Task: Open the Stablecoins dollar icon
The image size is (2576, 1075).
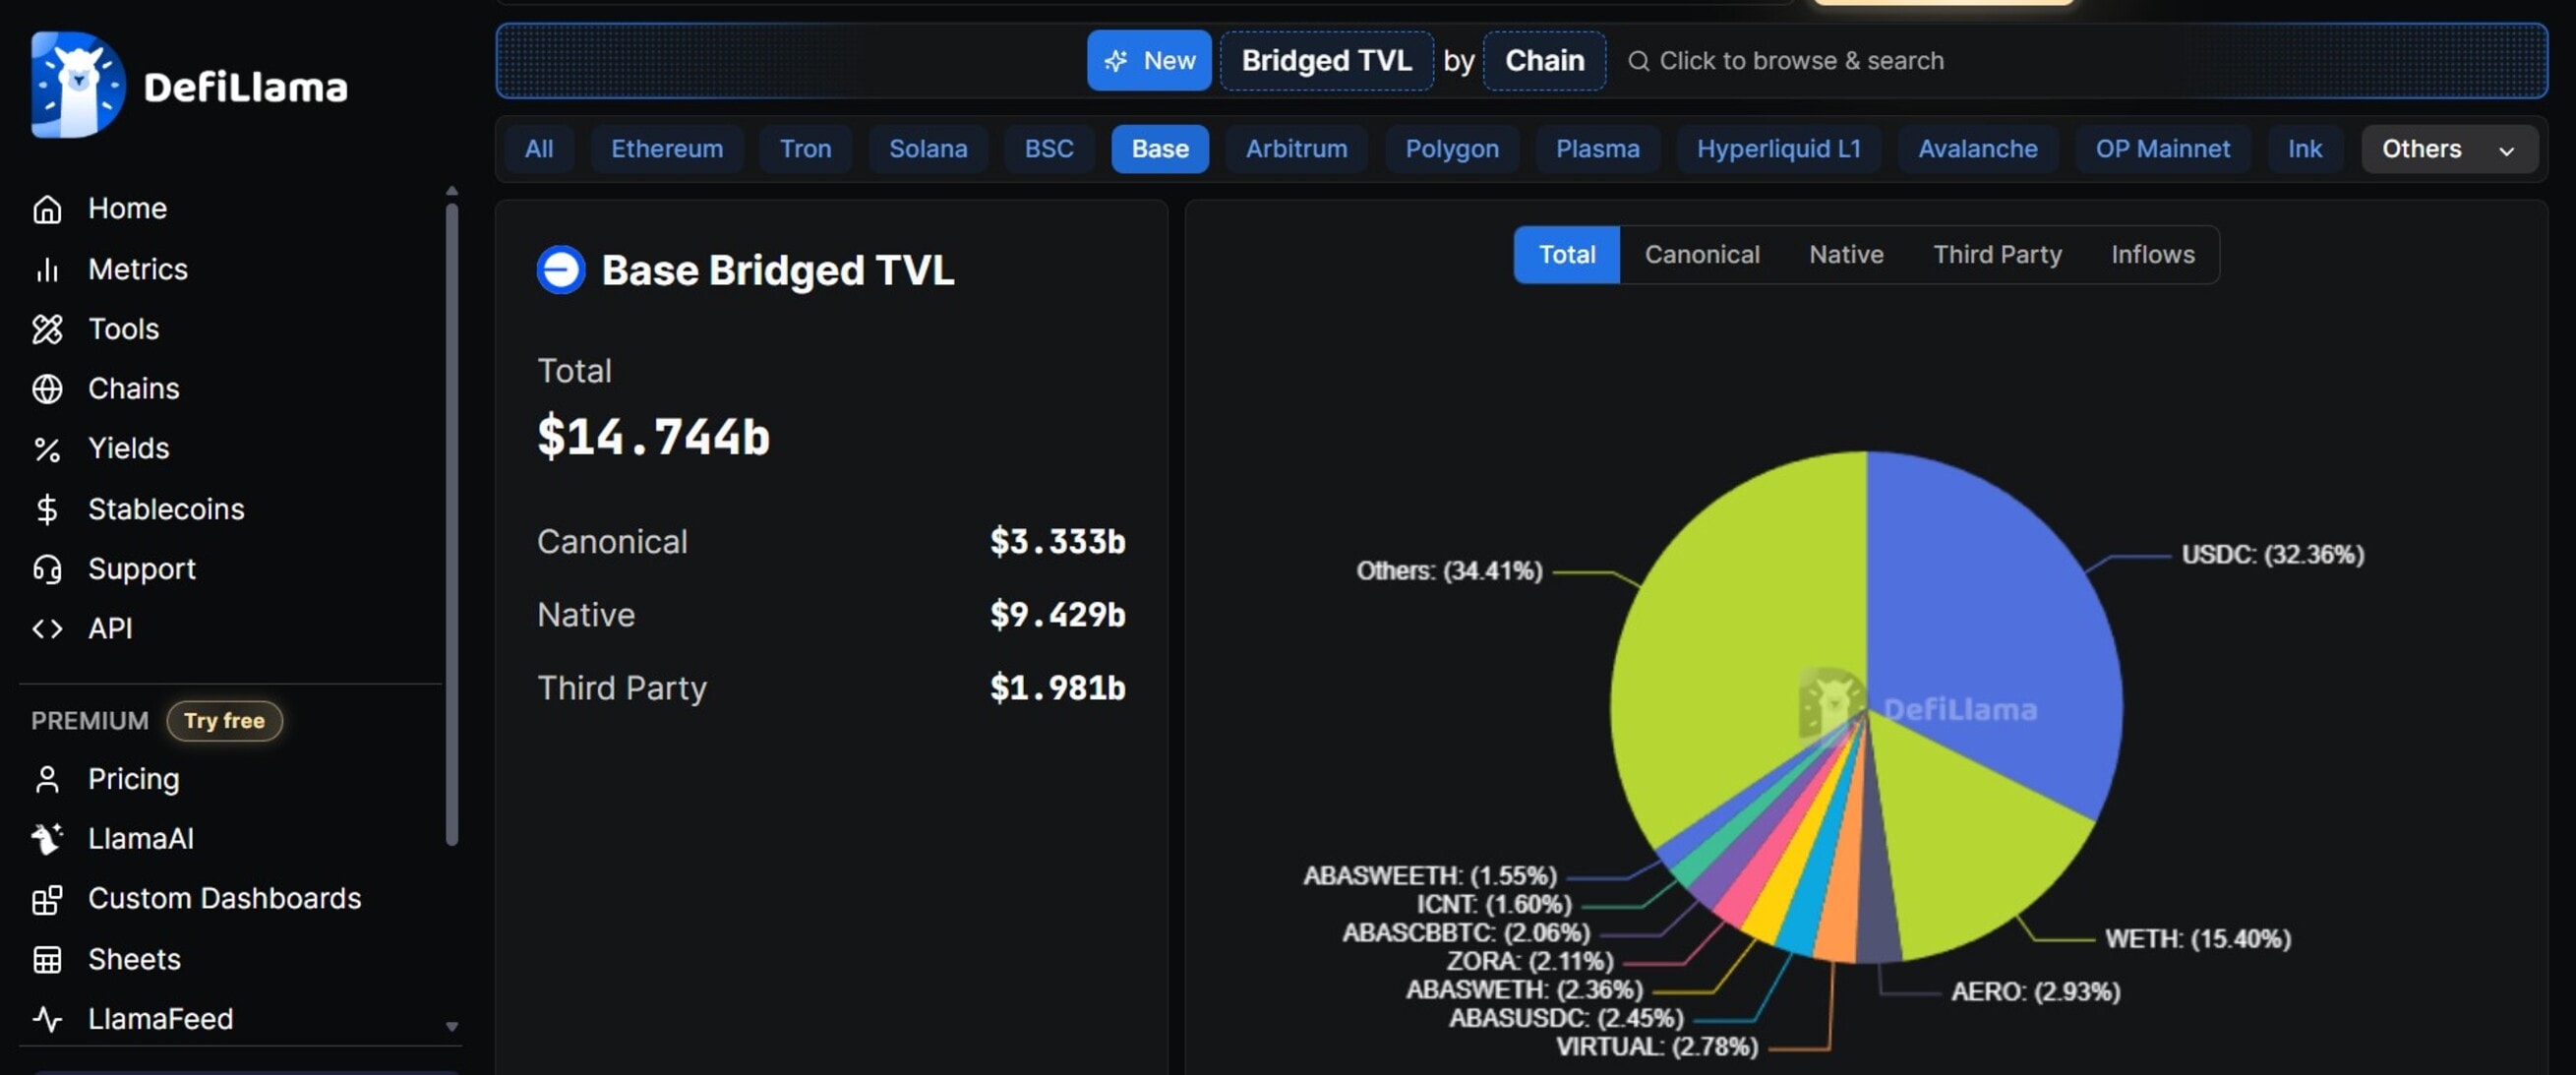Action: tap(48, 508)
